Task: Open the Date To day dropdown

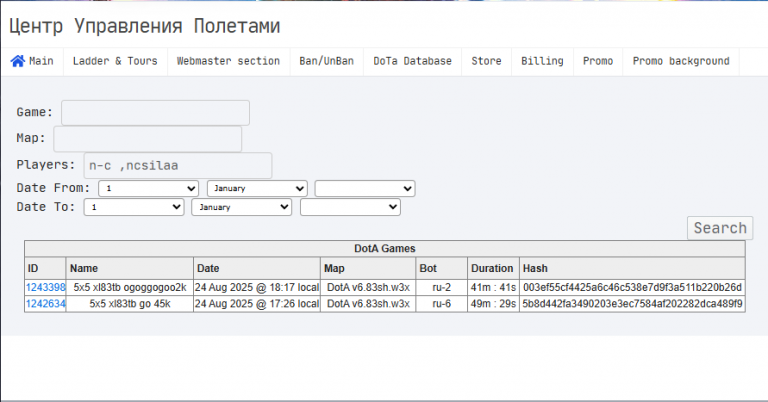Action: tap(134, 207)
